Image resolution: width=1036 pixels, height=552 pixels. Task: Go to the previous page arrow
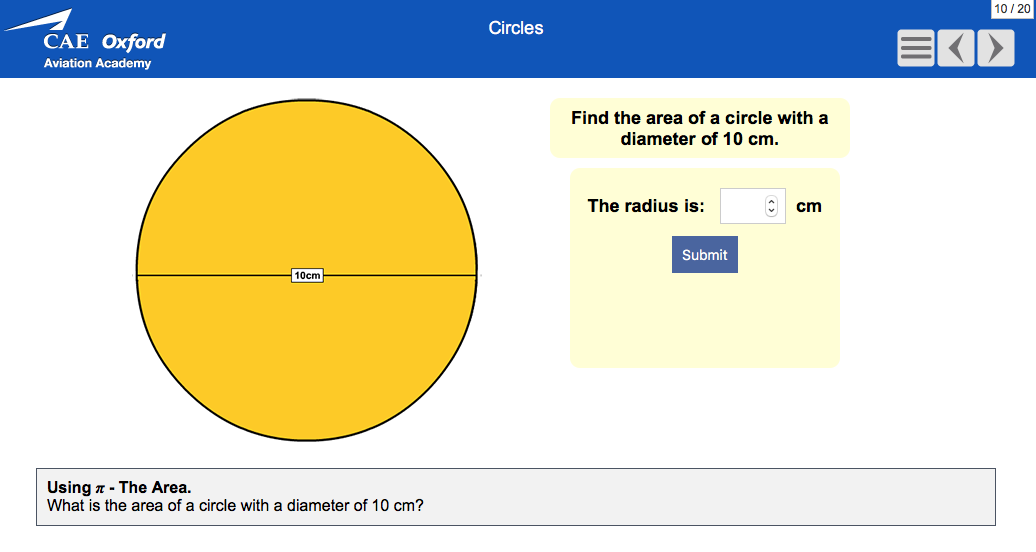coord(956,48)
